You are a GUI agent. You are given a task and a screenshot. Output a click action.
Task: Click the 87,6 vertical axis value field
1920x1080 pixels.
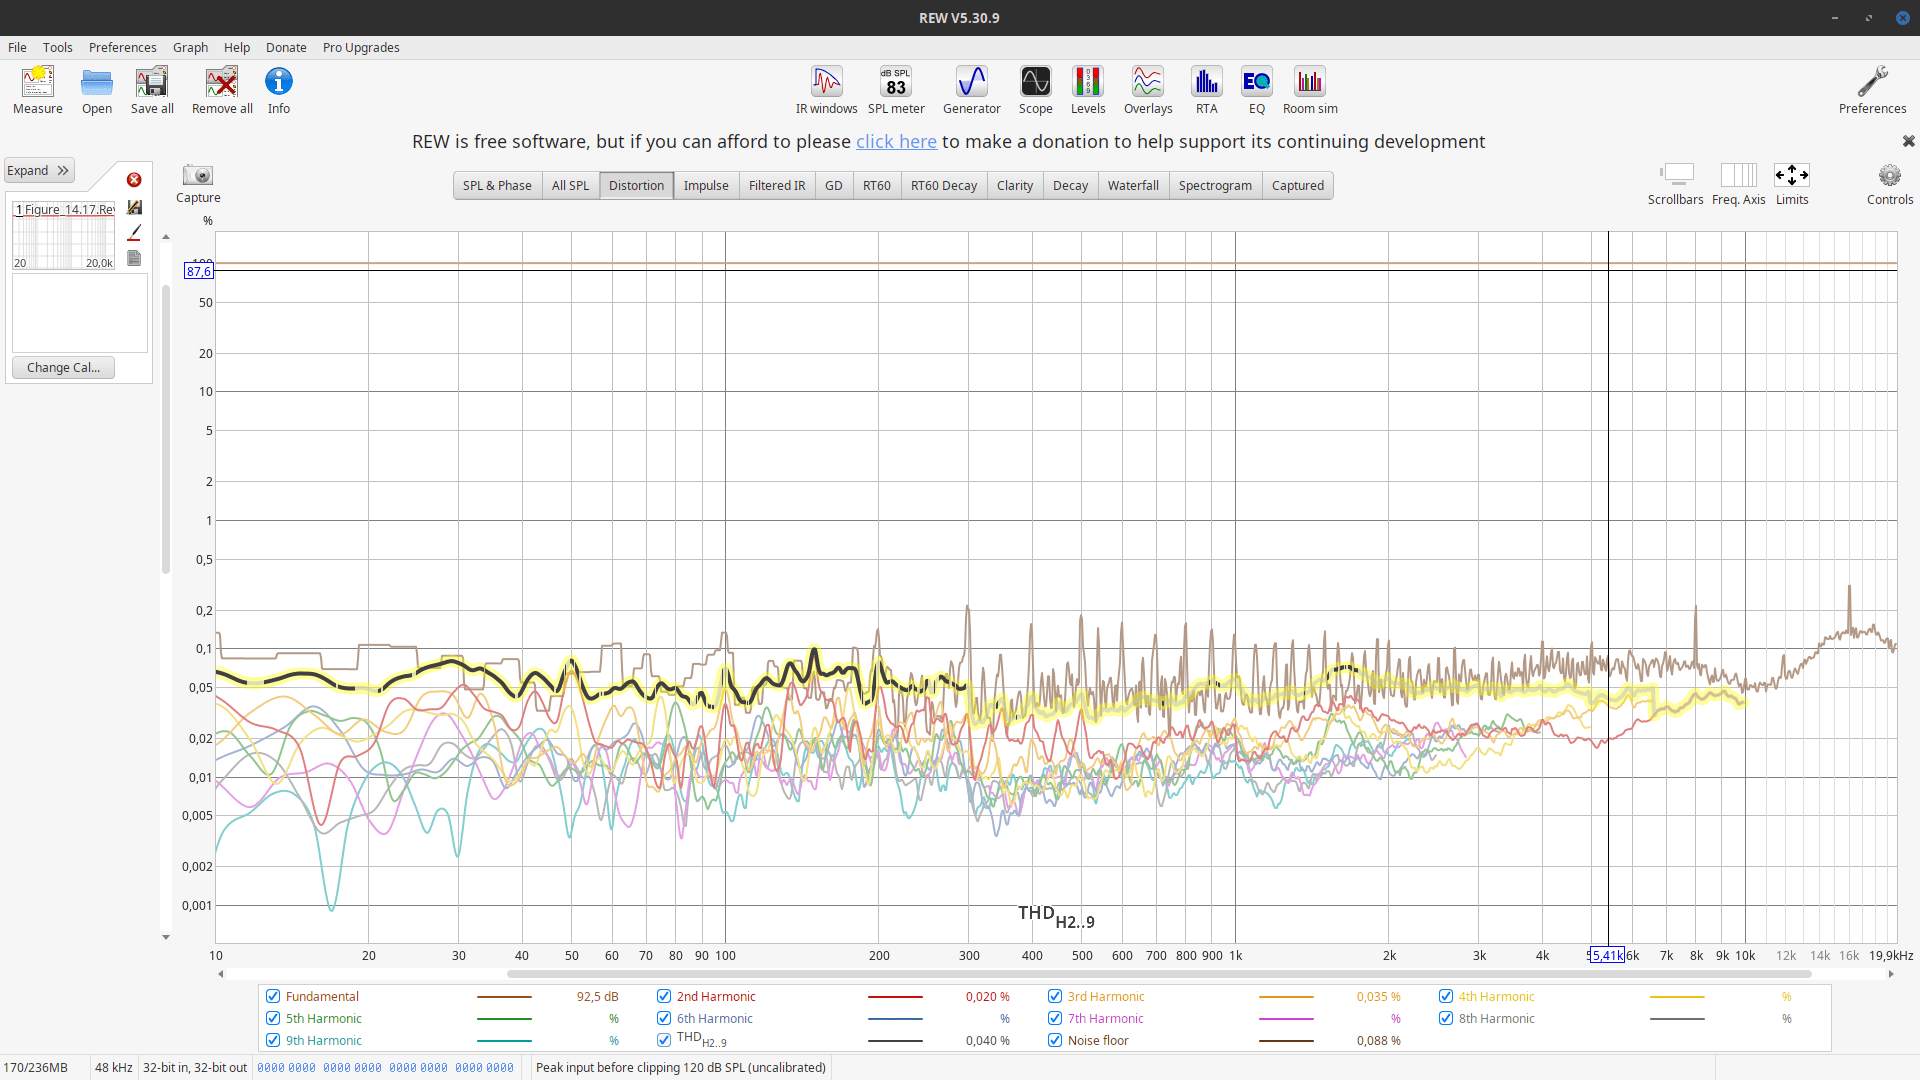click(x=198, y=271)
